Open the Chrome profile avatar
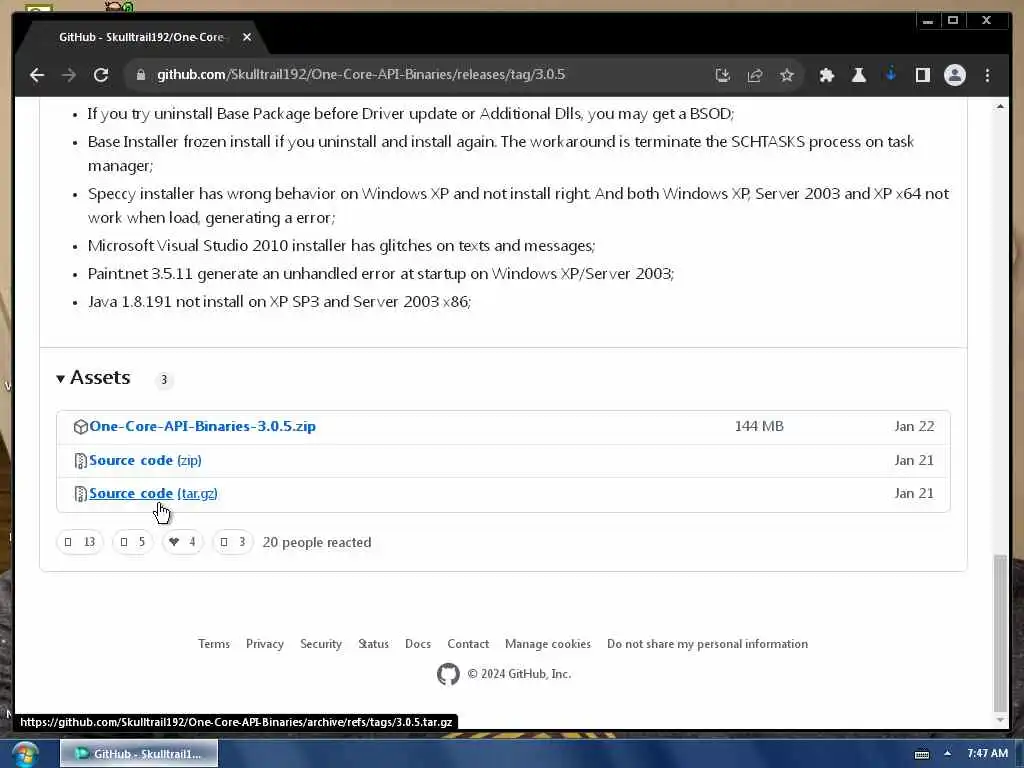Screen dimensions: 1024x768 pyautogui.click(x=955, y=75)
